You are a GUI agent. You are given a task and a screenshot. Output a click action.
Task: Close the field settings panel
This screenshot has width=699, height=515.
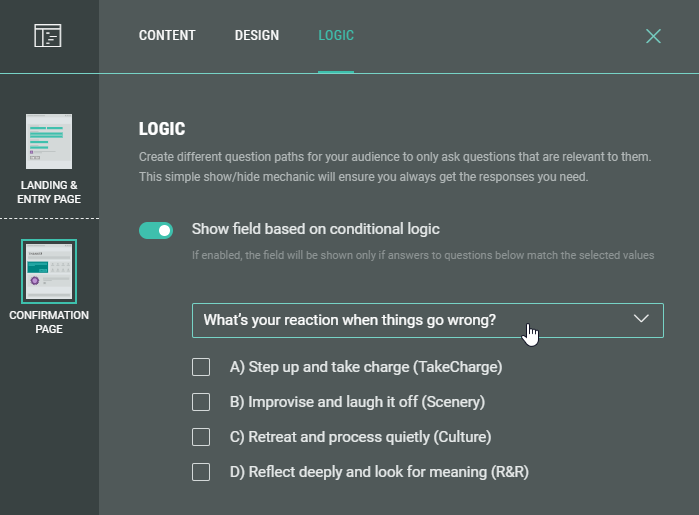click(x=653, y=36)
